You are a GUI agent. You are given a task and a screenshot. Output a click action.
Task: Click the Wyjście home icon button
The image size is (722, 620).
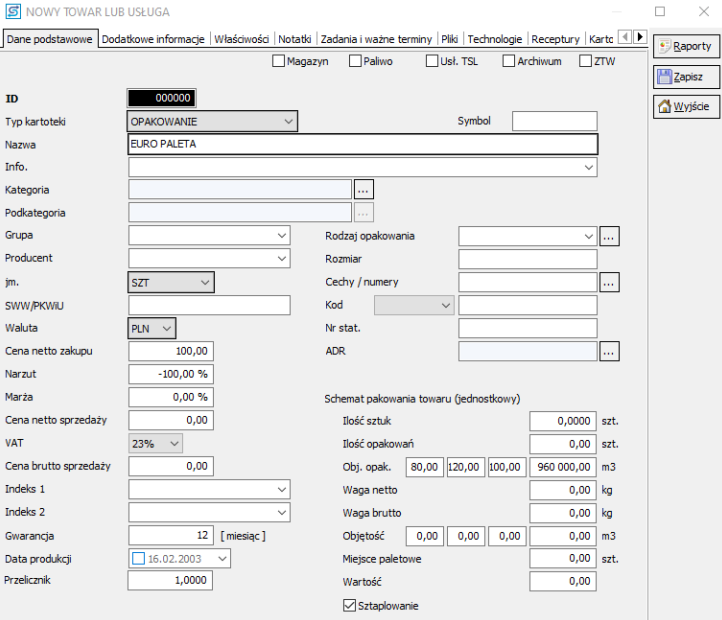click(664, 106)
